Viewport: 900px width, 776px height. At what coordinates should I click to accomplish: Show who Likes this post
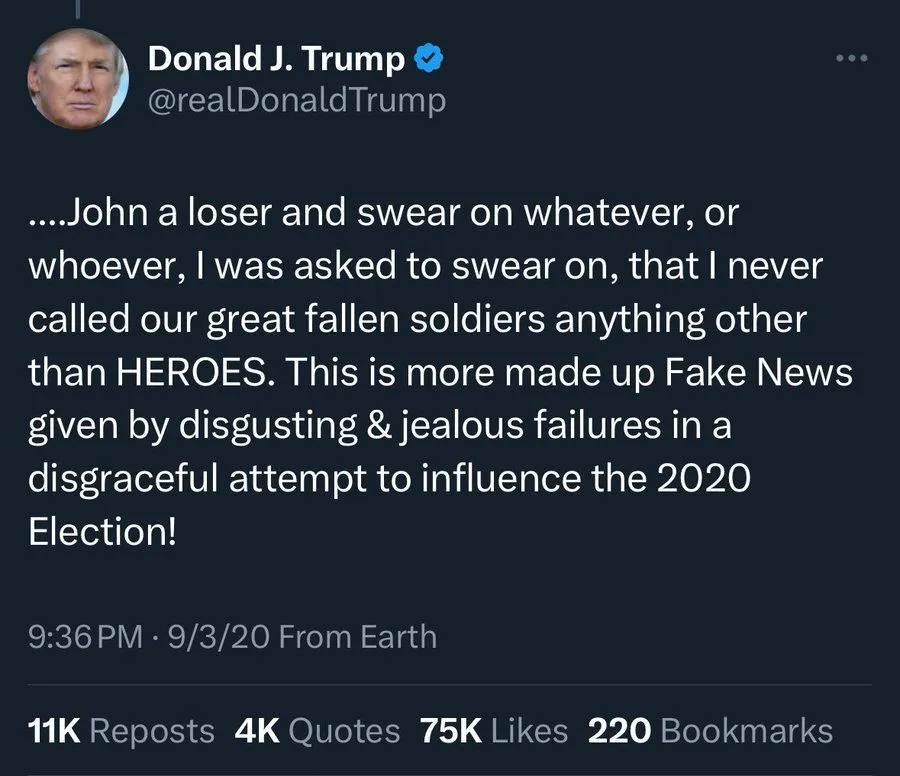pyautogui.click(x=531, y=730)
